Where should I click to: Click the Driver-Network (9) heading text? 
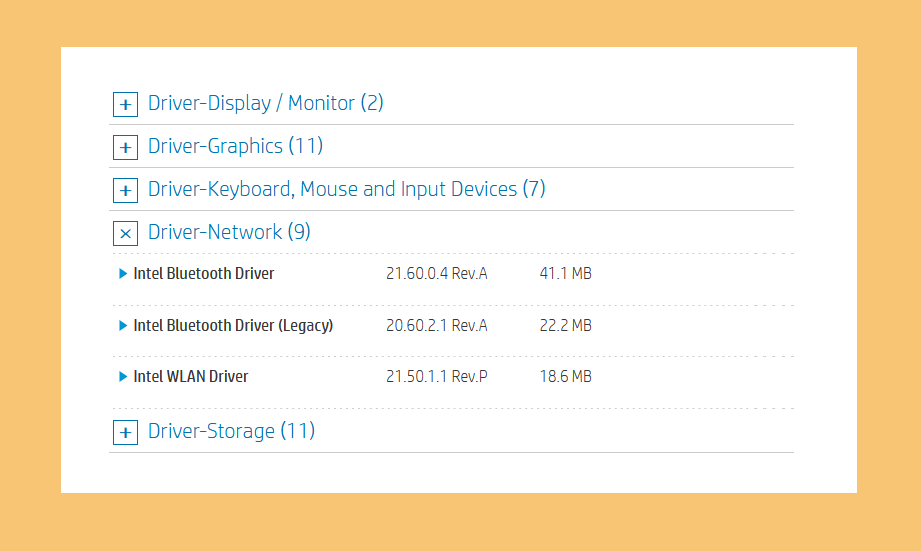click(229, 232)
